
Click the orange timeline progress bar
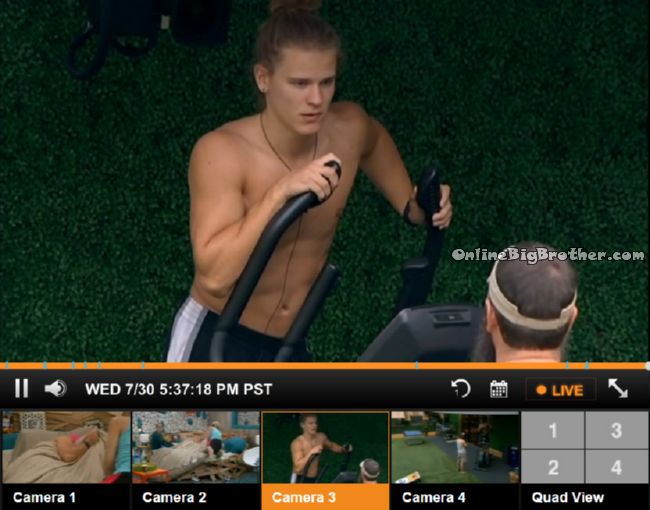click(x=325, y=366)
